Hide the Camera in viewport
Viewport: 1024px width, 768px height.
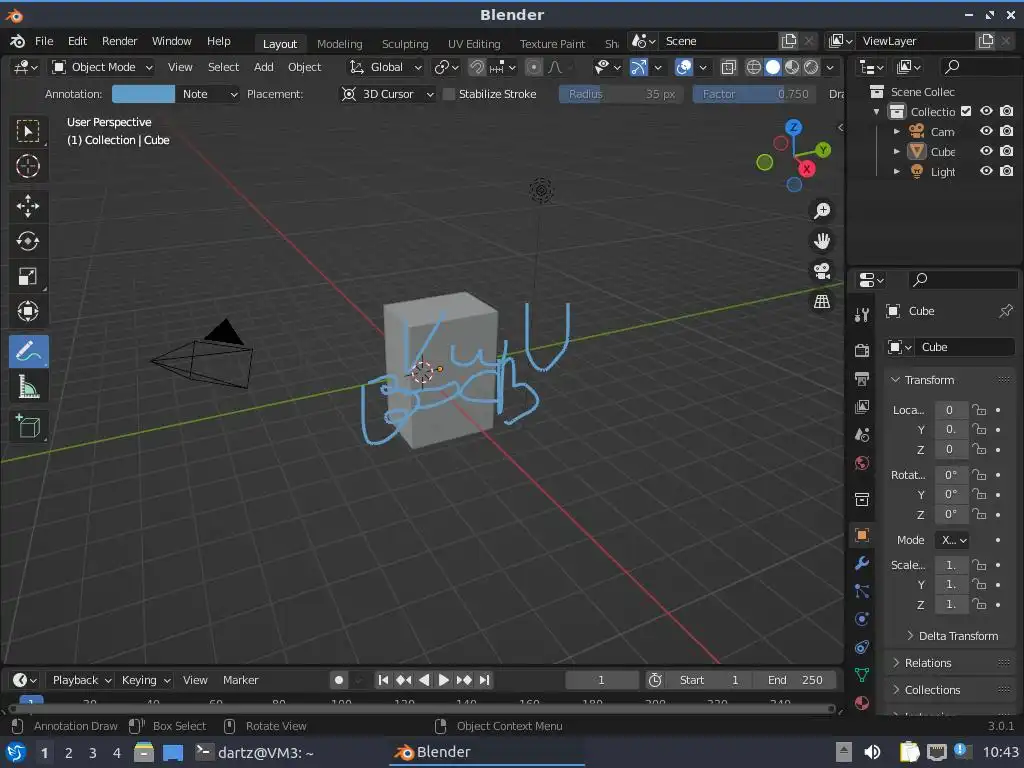click(986, 131)
